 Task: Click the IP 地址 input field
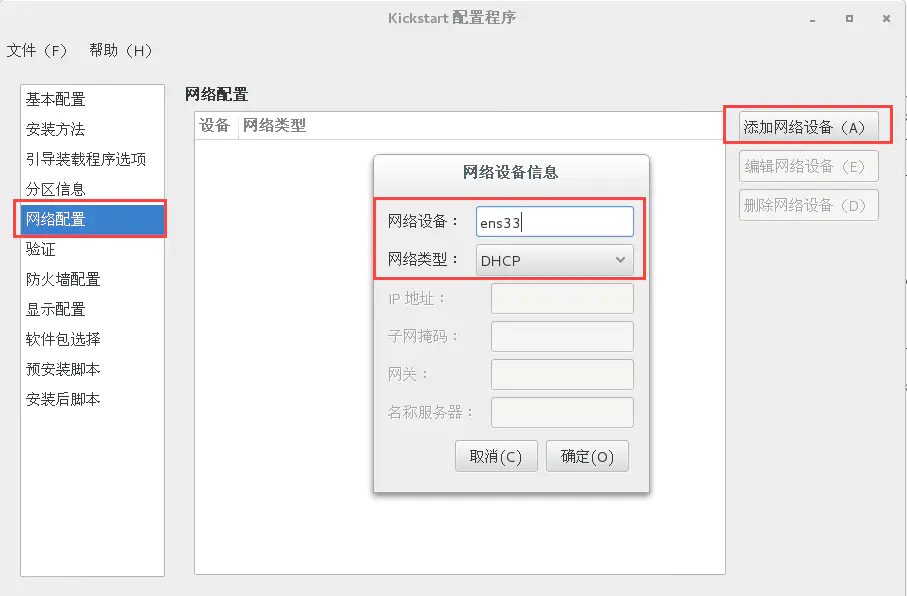coord(562,299)
